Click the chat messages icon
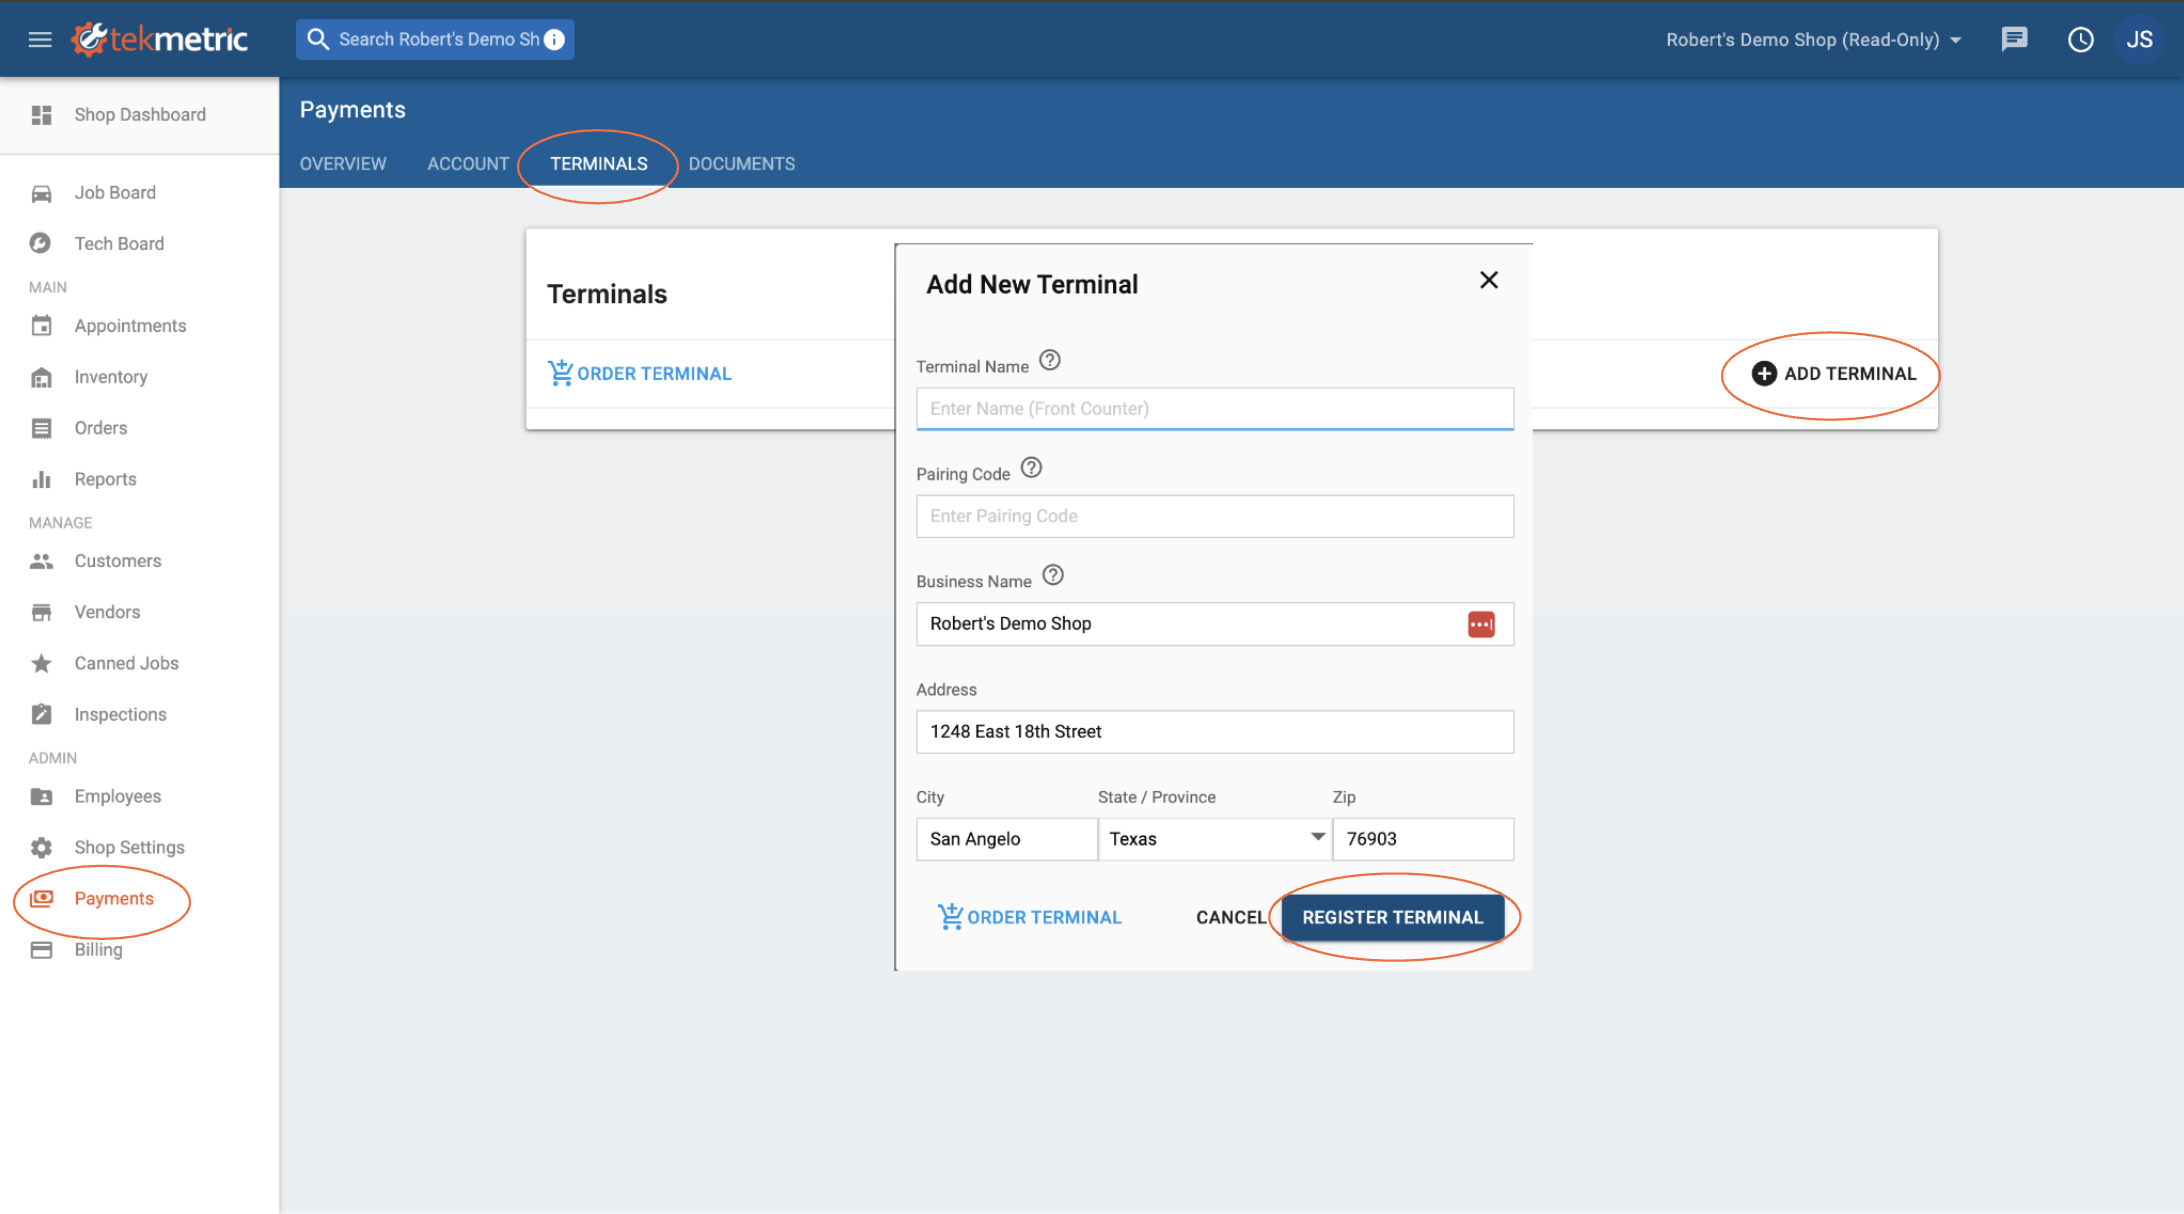The height and width of the screenshot is (1214, 2184). click(x=2014, y=39)
